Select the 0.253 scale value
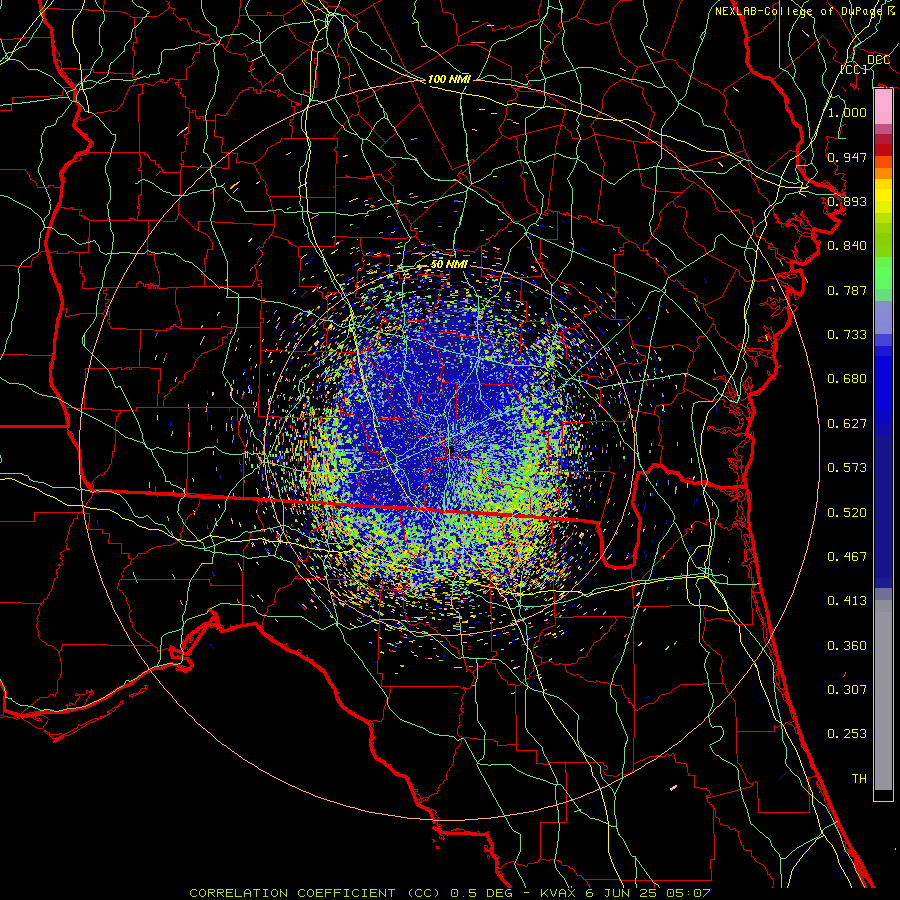This screenshot has height=900, width=900. click(x=847, y=734)
